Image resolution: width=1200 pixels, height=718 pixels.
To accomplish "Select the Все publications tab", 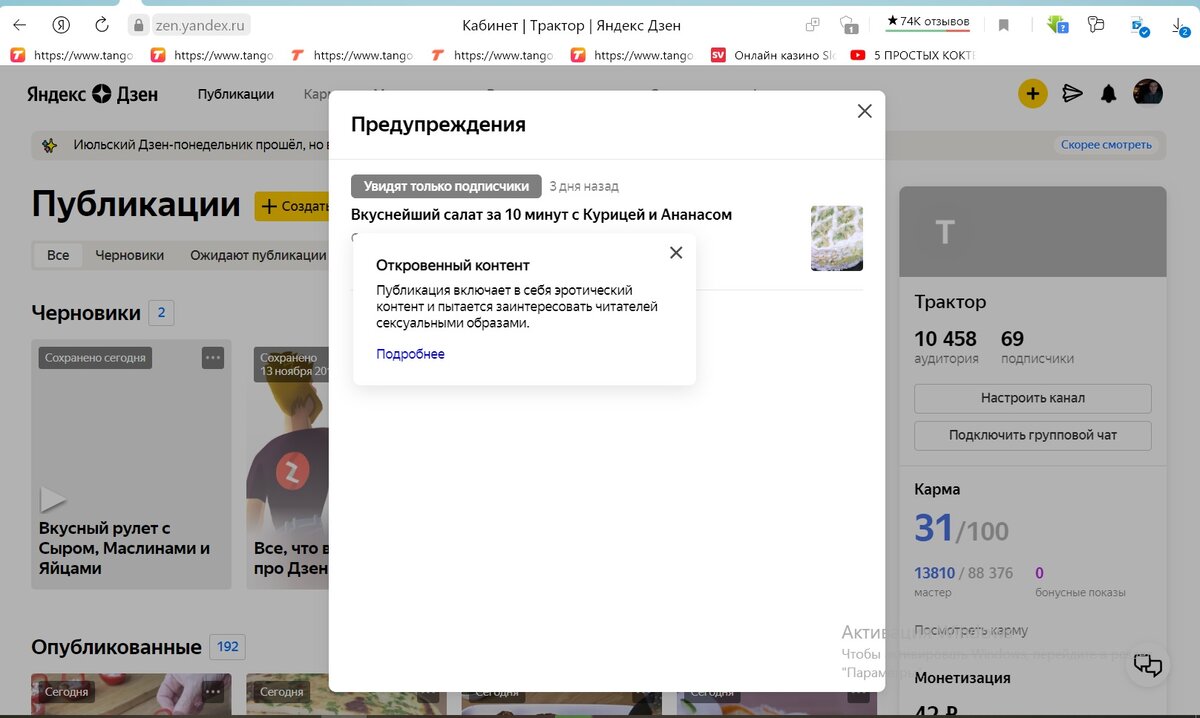I will point(58,255).
